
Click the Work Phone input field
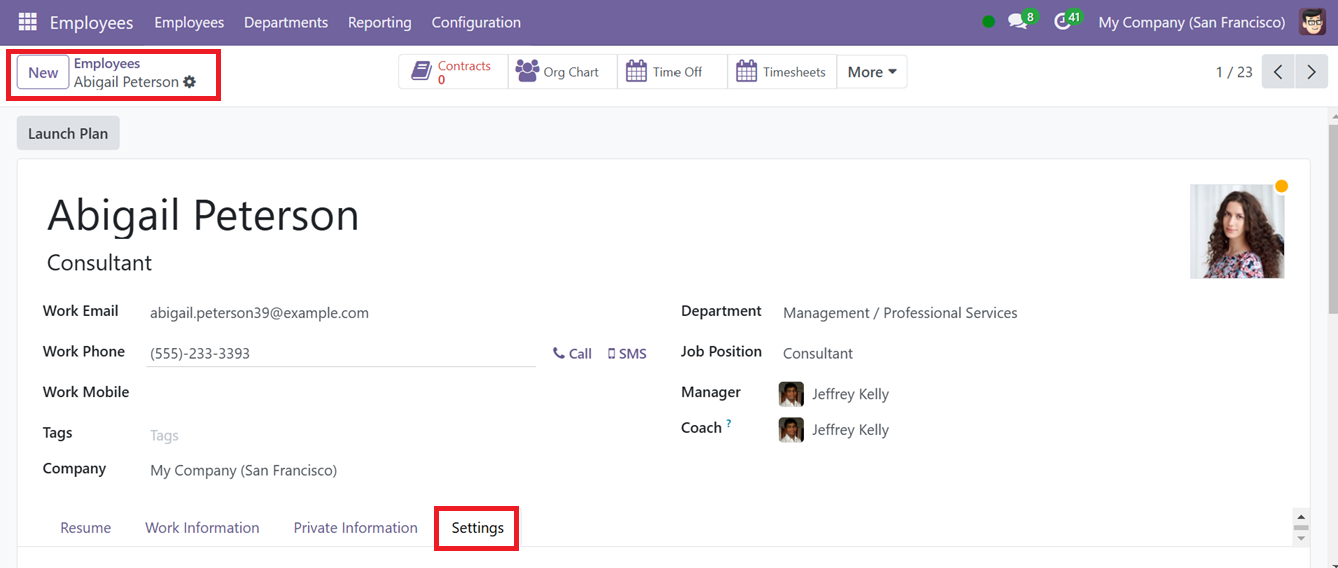point(341,353)
